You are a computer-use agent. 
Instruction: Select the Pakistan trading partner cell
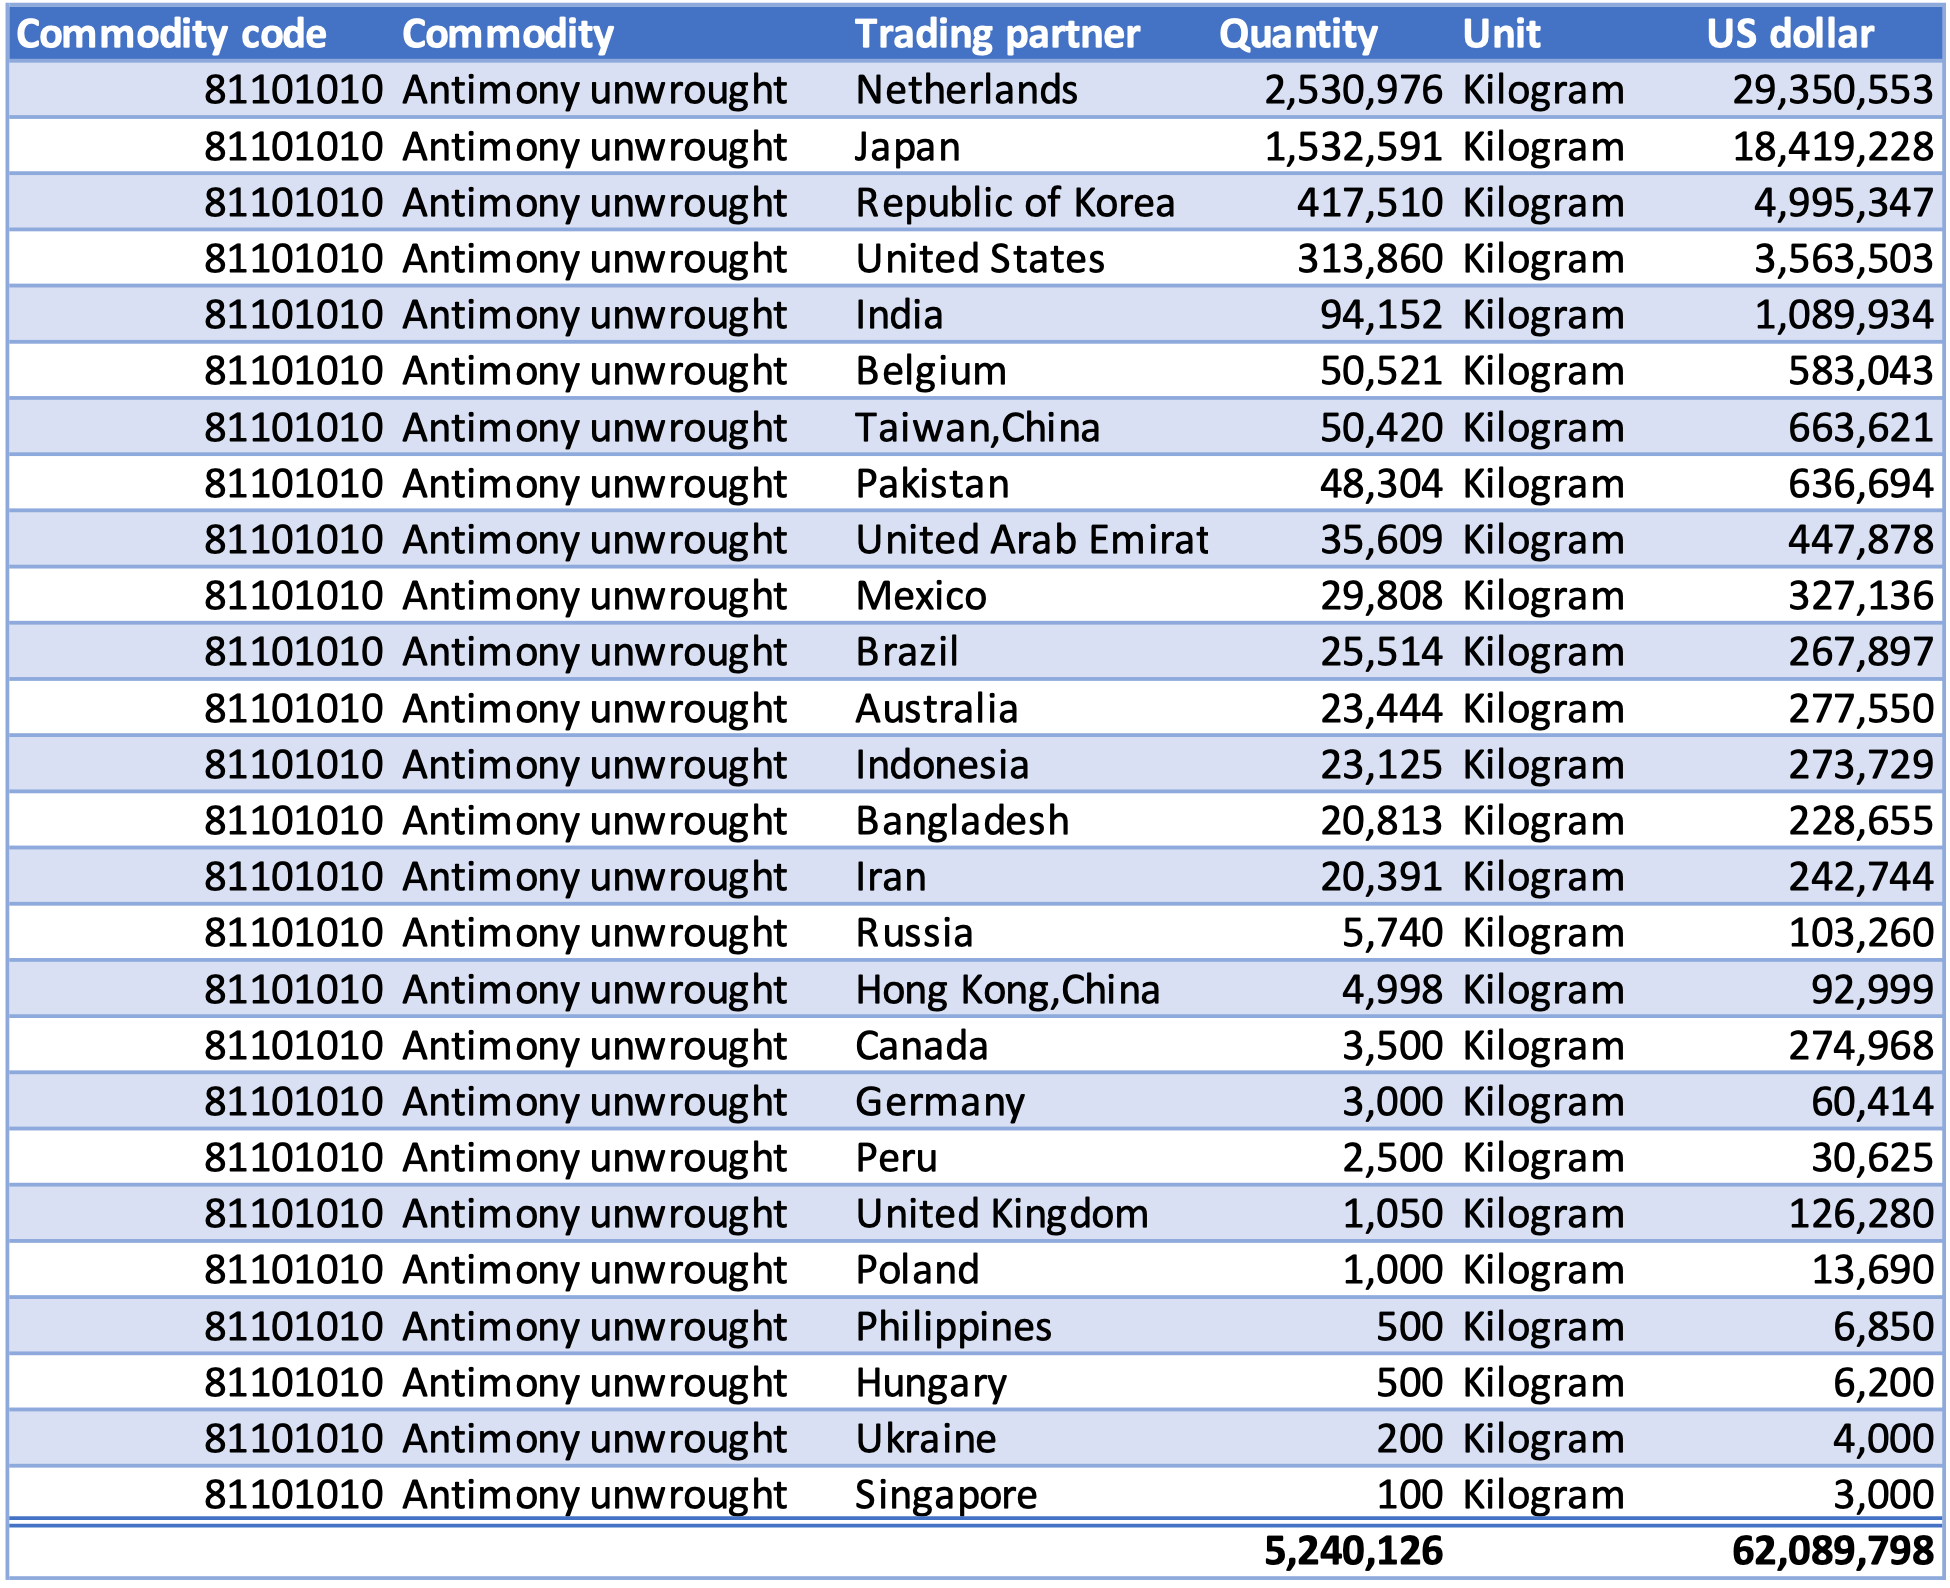pyautogui.click(x=932, y=484)
